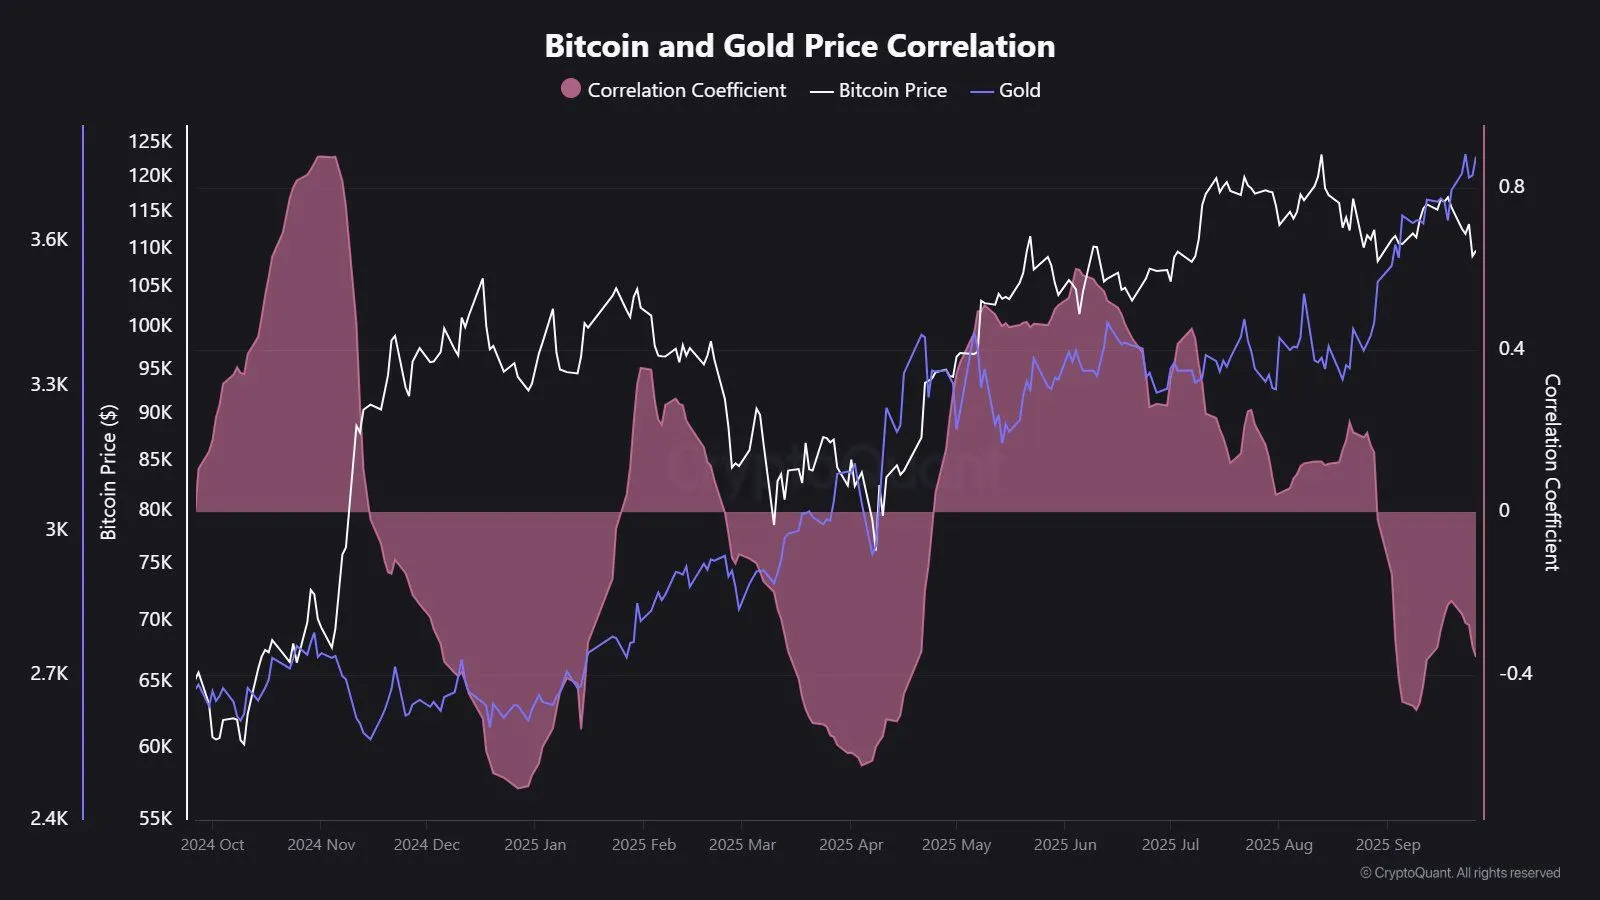The image size is (1600, 900).
Task: Click the 125K Bitcoin price axis label
Action: point(150,141)
